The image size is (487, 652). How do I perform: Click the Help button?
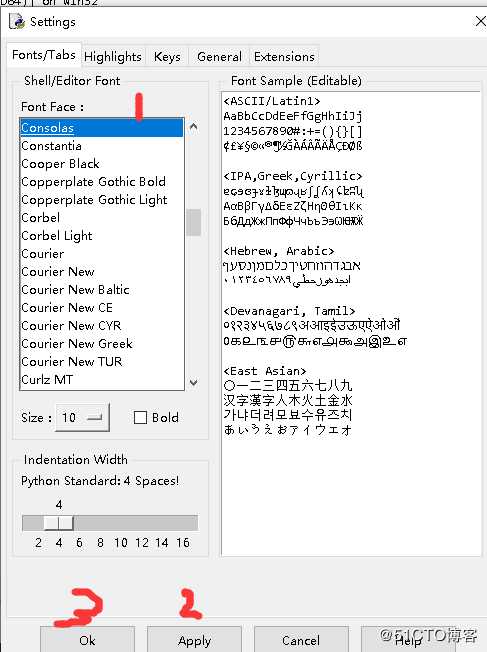[x=408, y=640]
